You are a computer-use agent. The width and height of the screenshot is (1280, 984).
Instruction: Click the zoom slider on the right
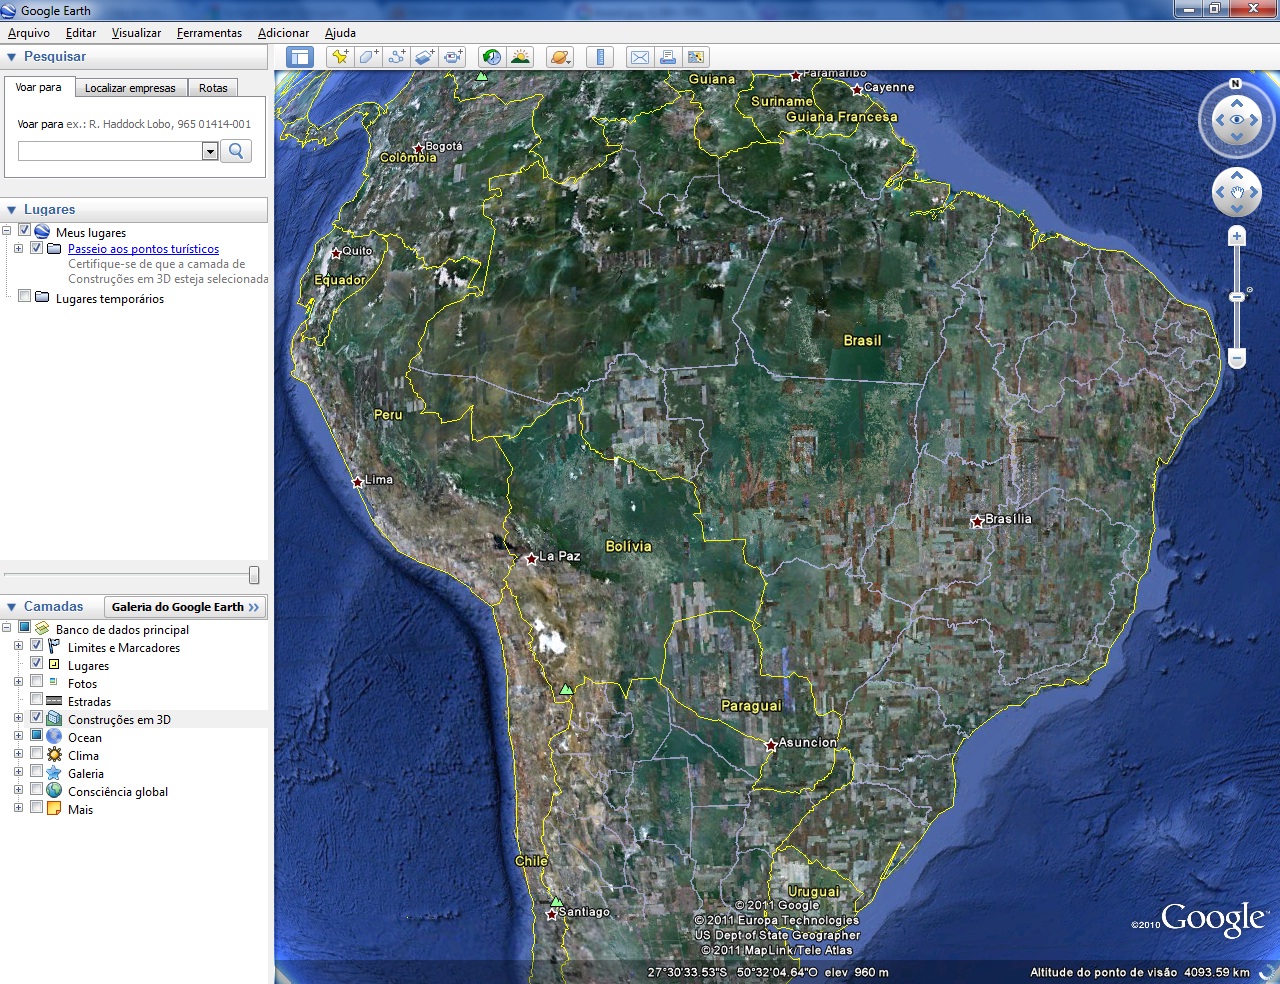coord(1237,295)
